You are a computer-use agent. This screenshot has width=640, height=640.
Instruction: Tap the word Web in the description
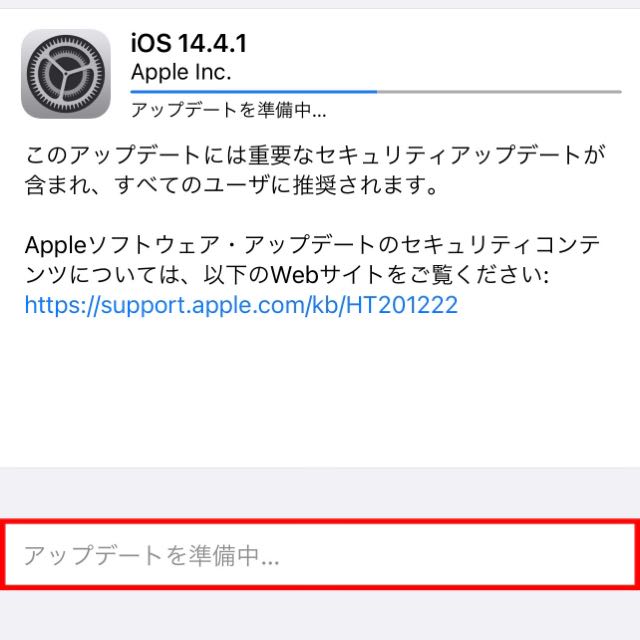click(295, 275)
